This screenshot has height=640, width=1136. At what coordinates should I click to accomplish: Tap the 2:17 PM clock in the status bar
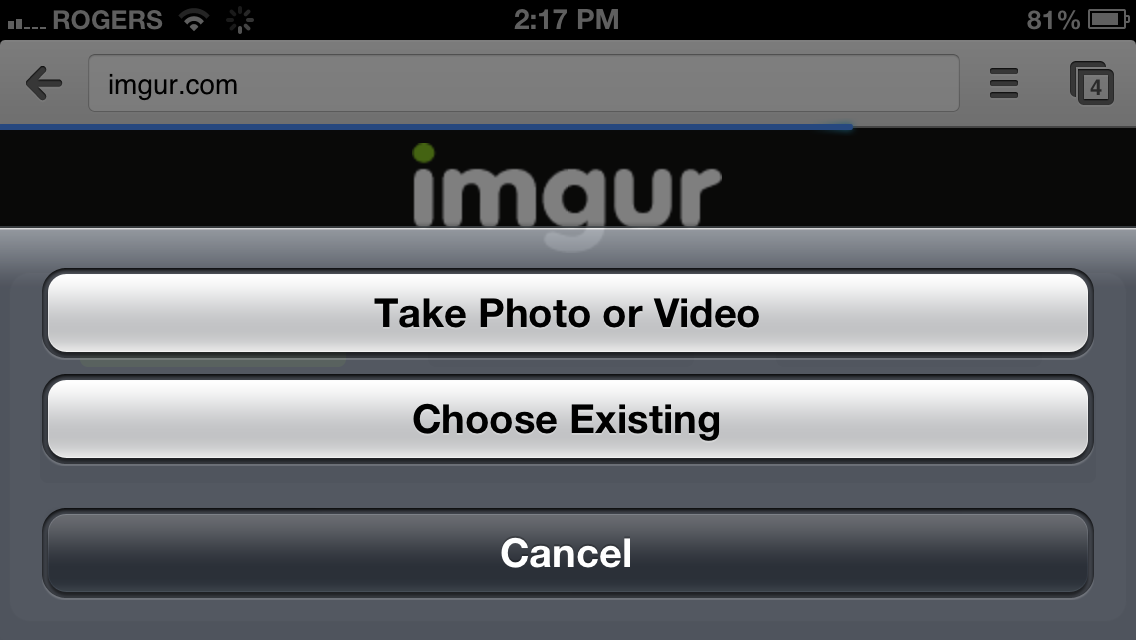tap(567, 20)
